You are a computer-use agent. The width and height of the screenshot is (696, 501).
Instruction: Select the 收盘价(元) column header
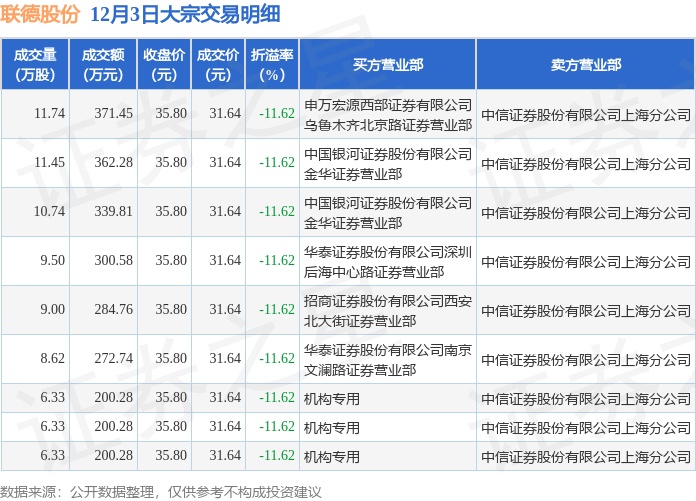point(164,65)
